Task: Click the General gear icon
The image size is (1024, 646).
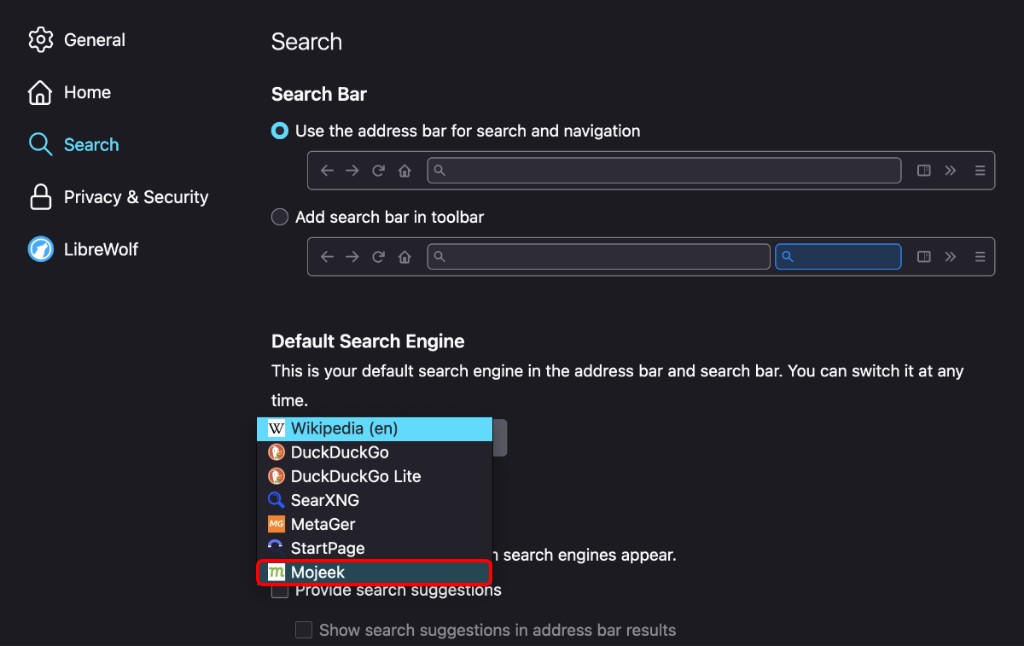Action: tap(40, 40)
